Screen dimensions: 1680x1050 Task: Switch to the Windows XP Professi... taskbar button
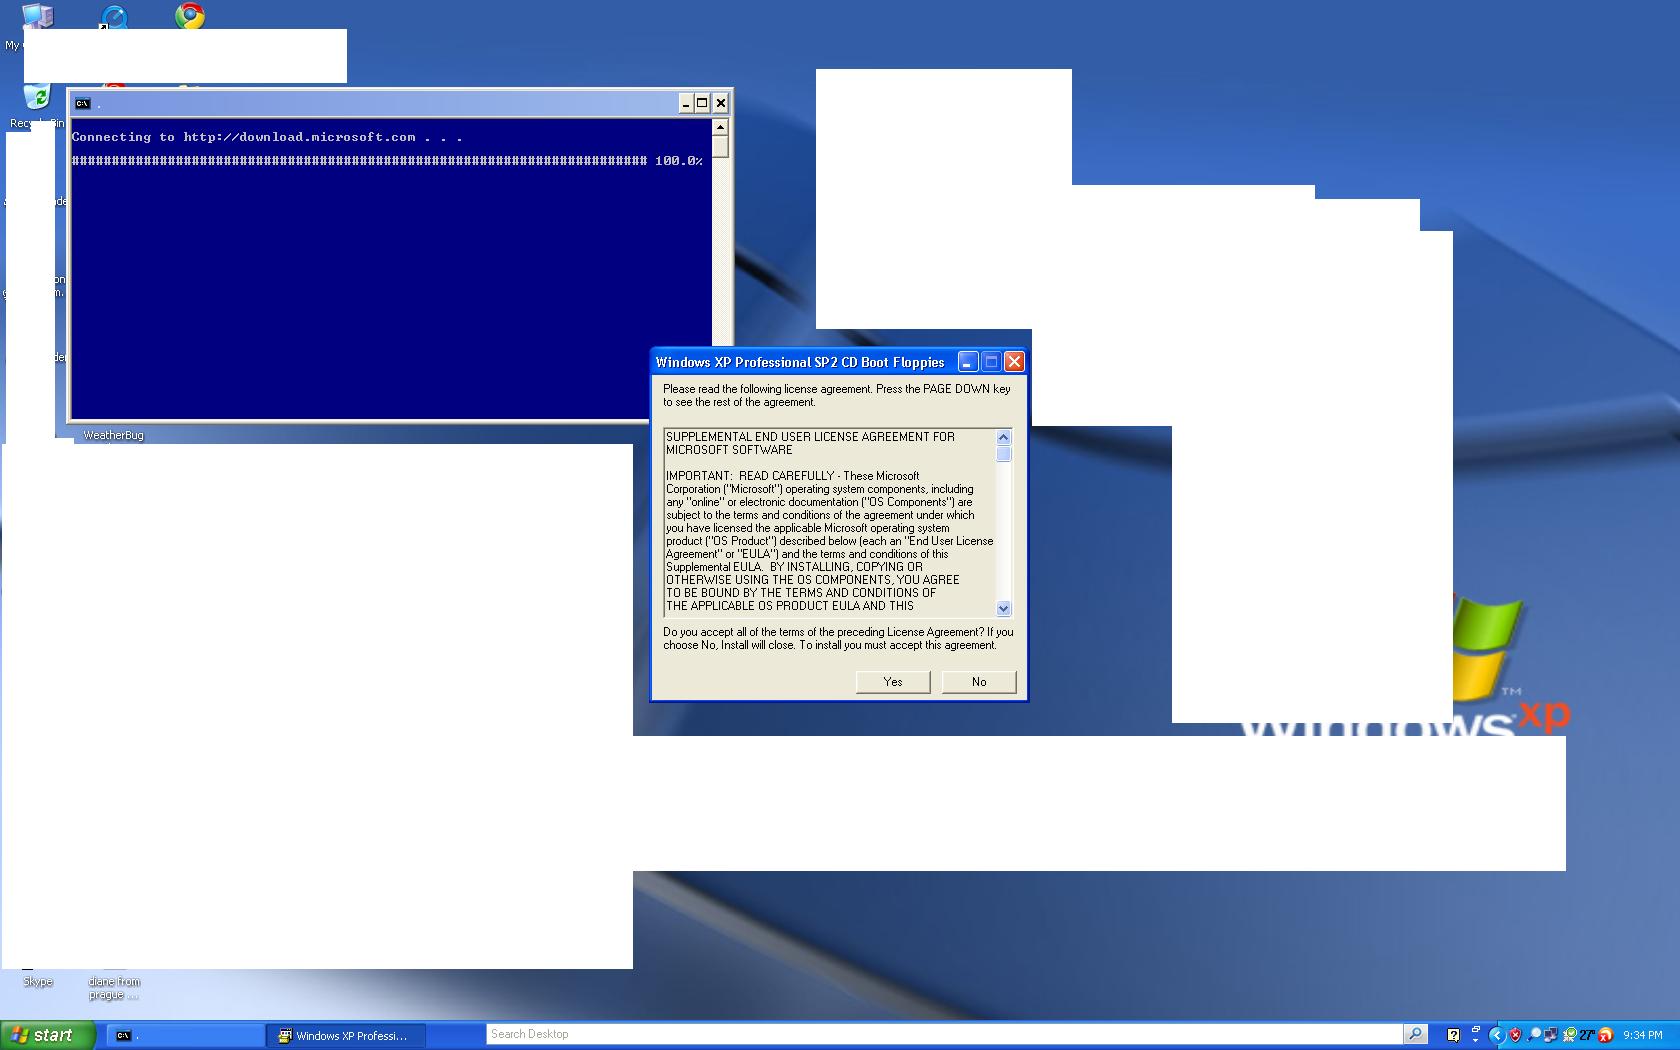point(346,1035)
